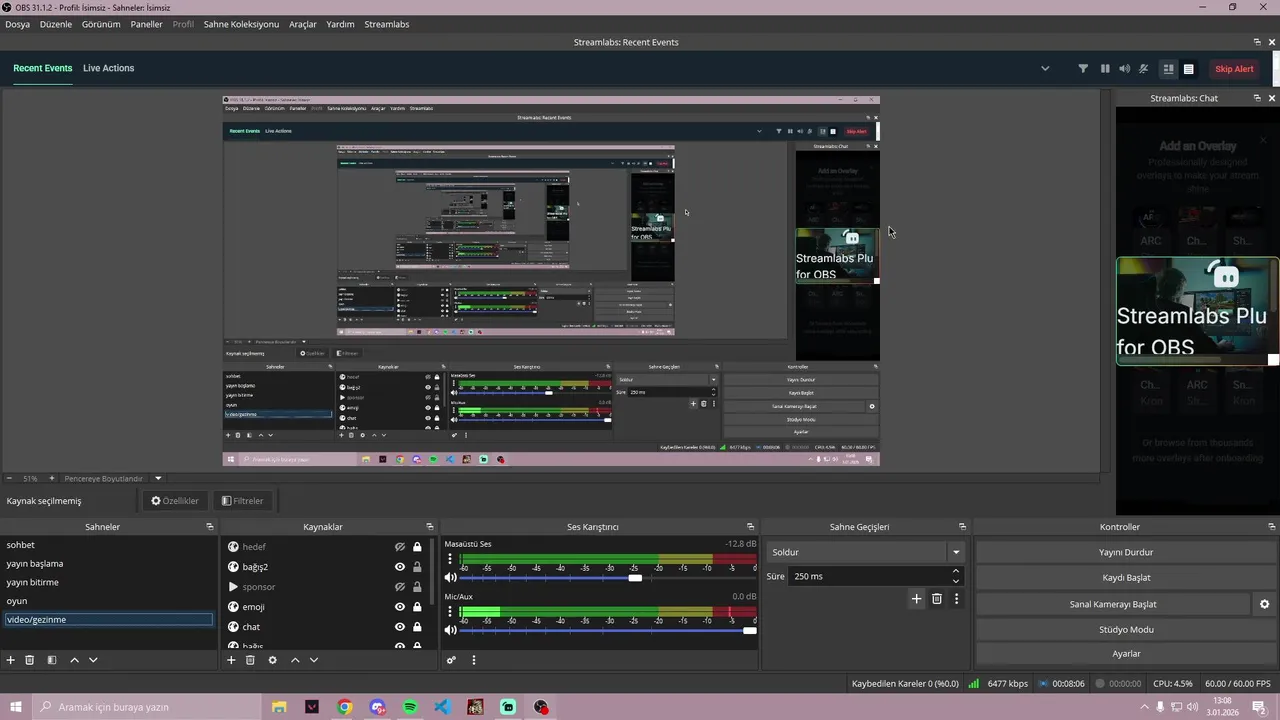Image resolution: width=1280 pixels, height=720 pixels.
Task: Unlock the emoji source
Action: click(x=417, y=607)
